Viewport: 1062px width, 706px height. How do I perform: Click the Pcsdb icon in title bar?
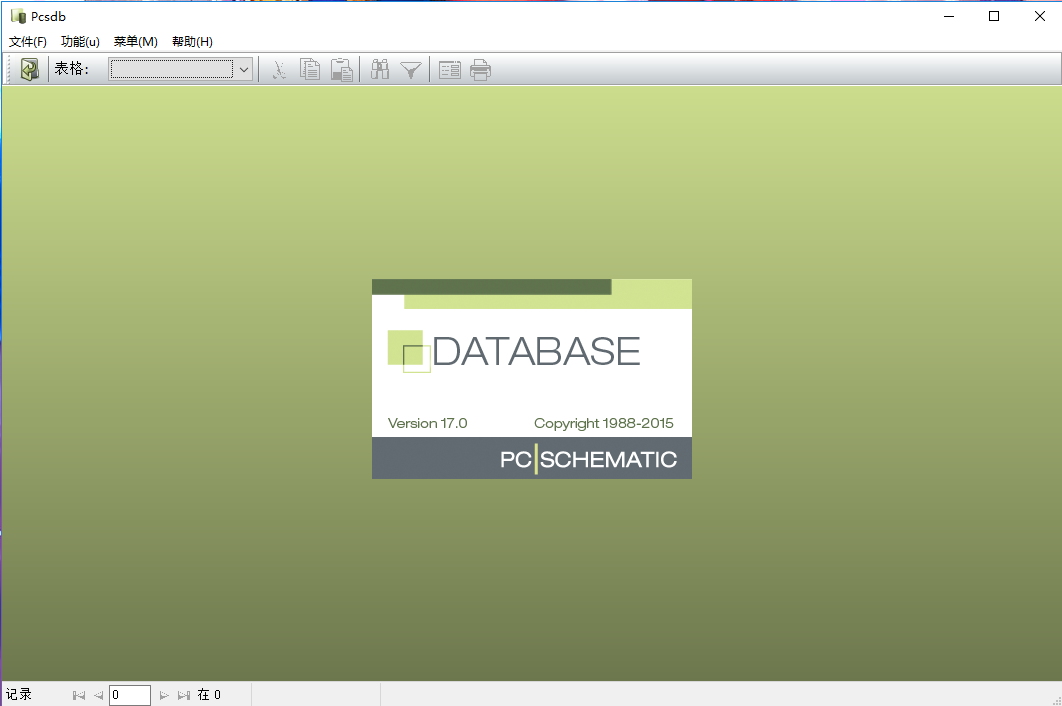(x=18, y=16)
